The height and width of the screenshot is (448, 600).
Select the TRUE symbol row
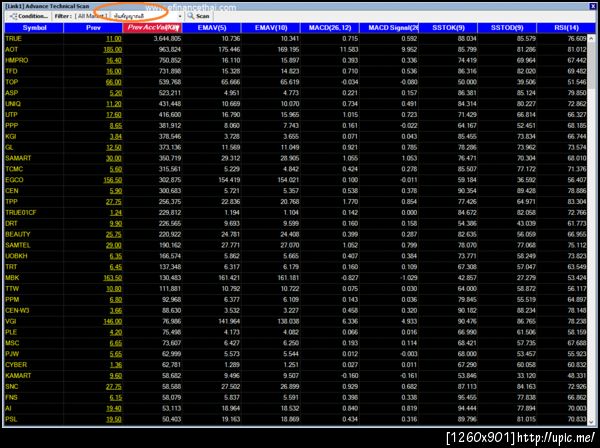[298, 39]
